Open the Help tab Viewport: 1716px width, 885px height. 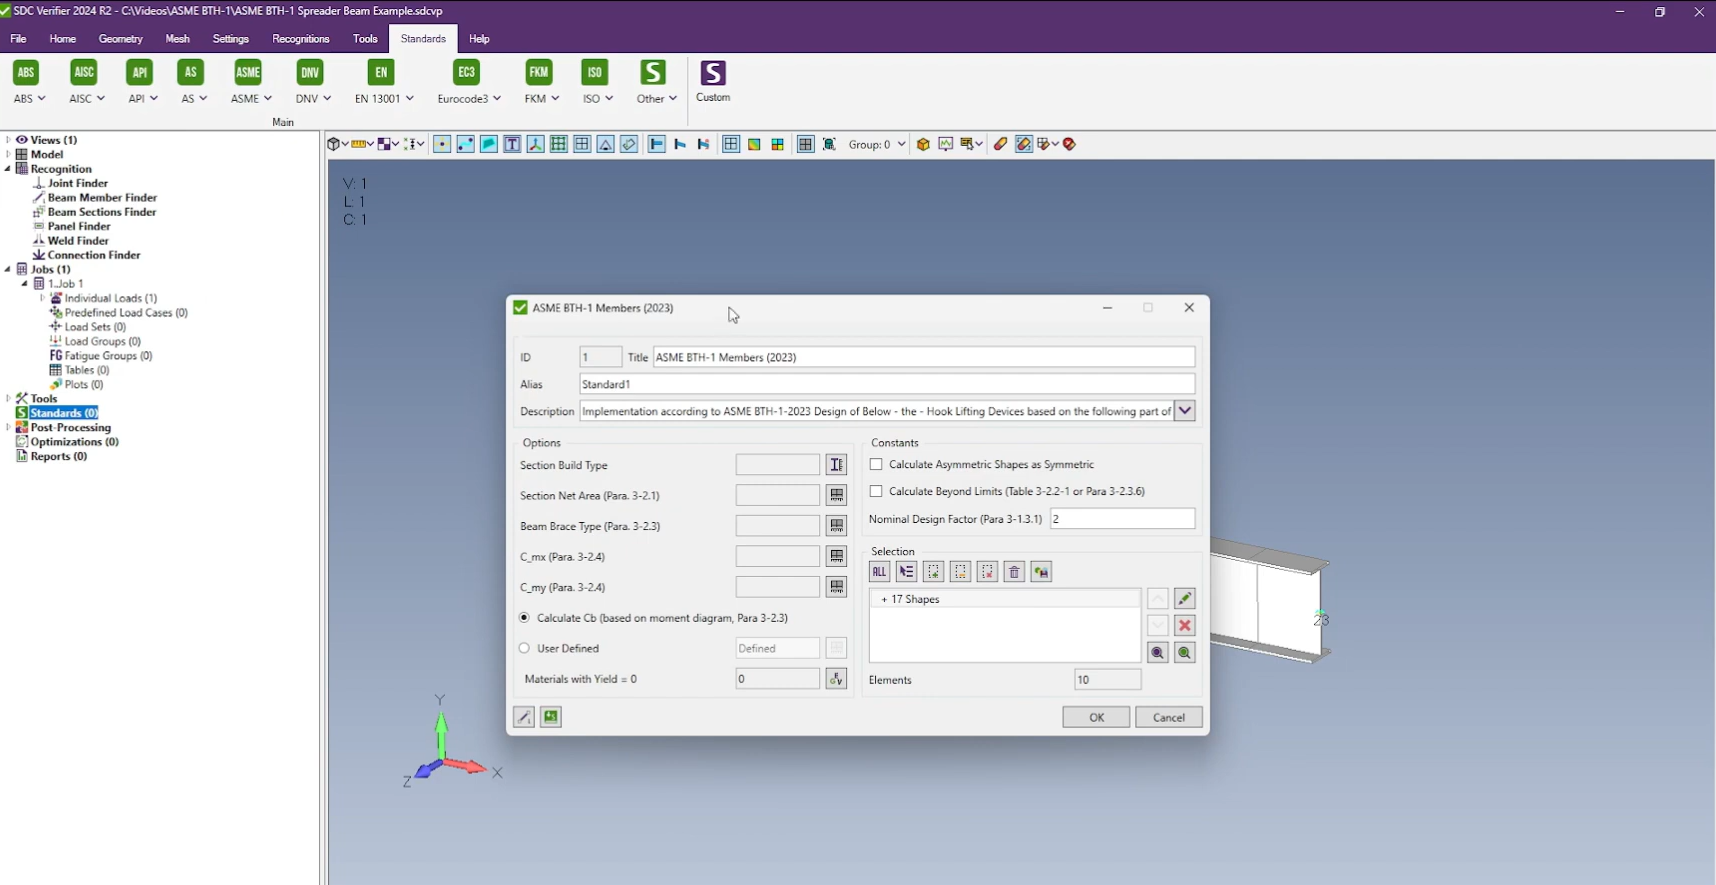[x=479, y=39]
